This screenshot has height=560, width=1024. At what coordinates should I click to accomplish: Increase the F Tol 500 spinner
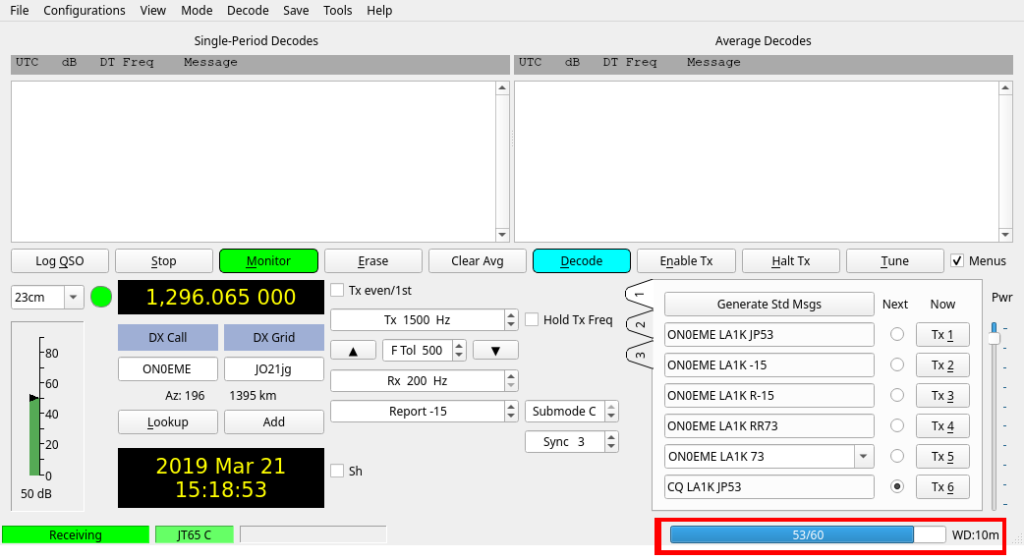[x=459, y=345]
